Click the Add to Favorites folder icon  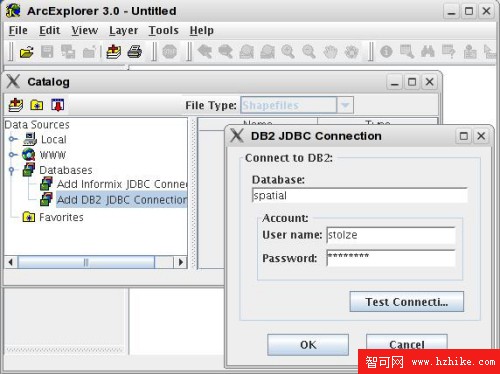pos(37,105)
